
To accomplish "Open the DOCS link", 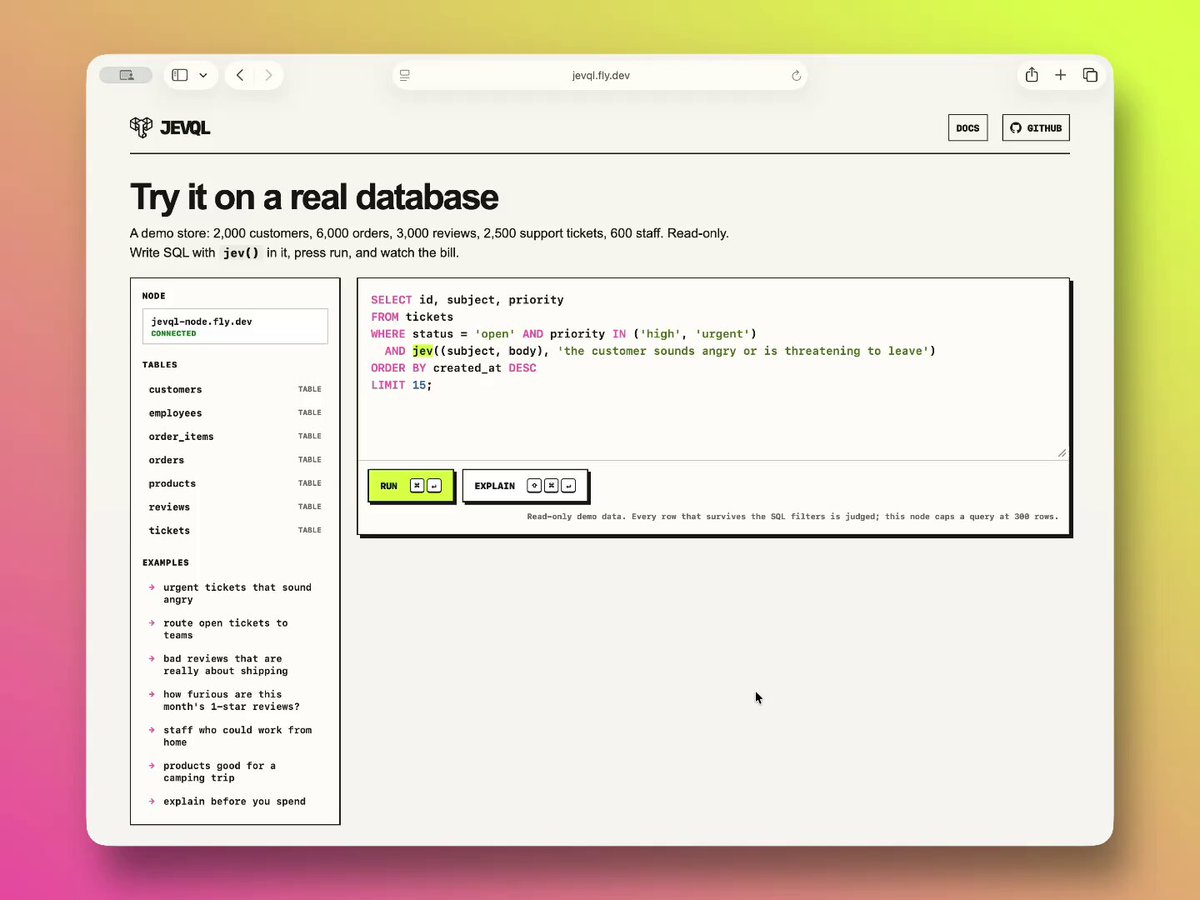I will 968,128.
